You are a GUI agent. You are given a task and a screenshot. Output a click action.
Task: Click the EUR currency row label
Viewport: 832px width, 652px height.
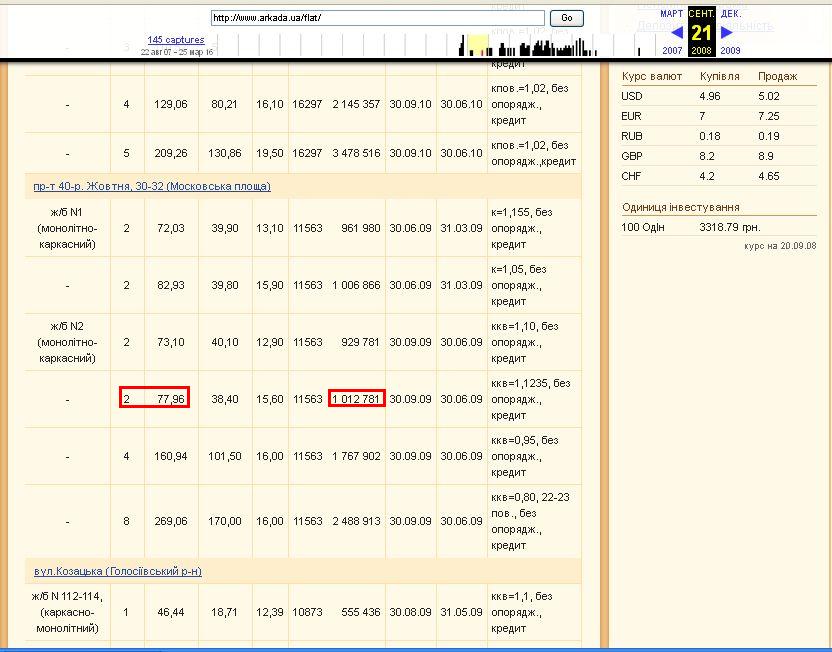pos(631,116)
